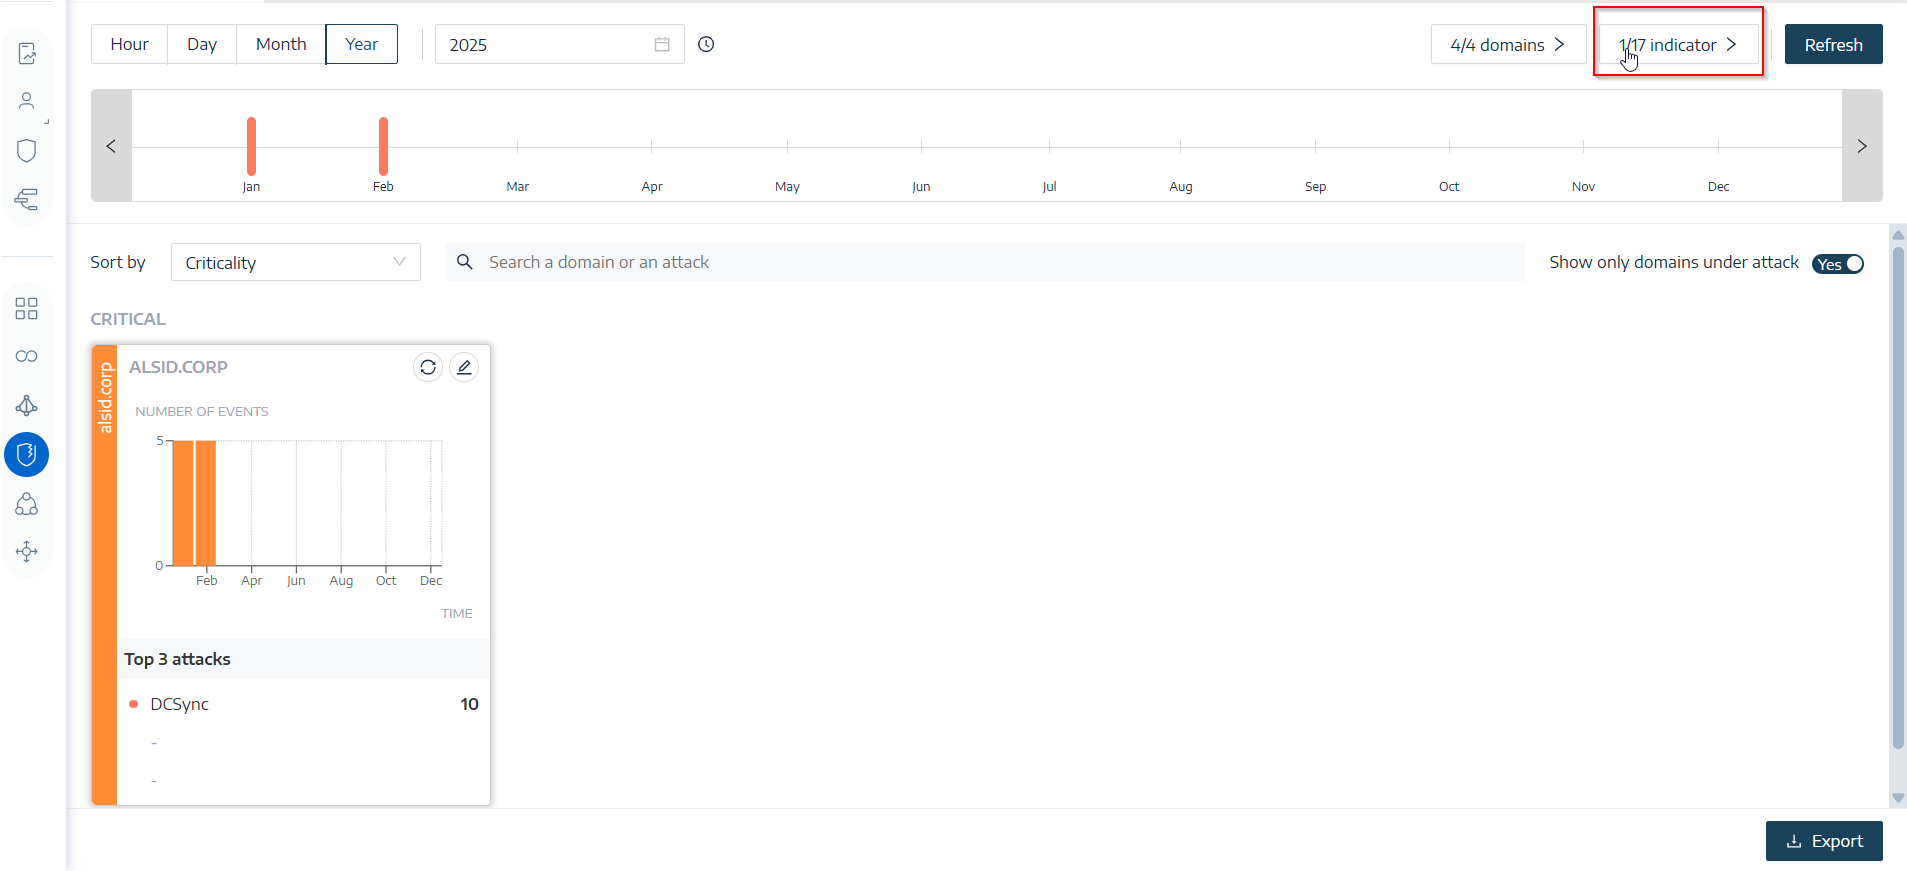Click the calendar icon in the 2025 field
The image size is (1907, 871).
tap(662, 44)
